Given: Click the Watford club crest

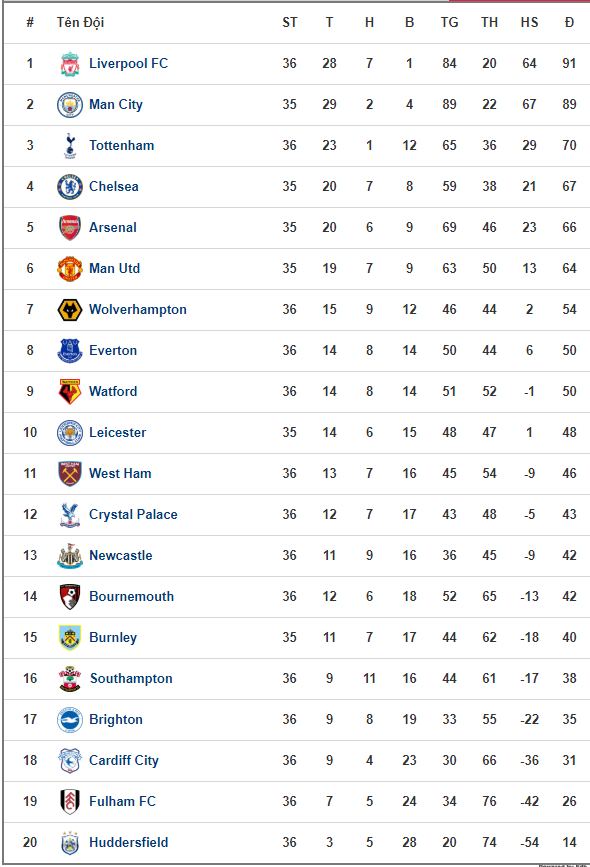Looking at the screenshot, I should pyautogui.click(x=70, y=391).
